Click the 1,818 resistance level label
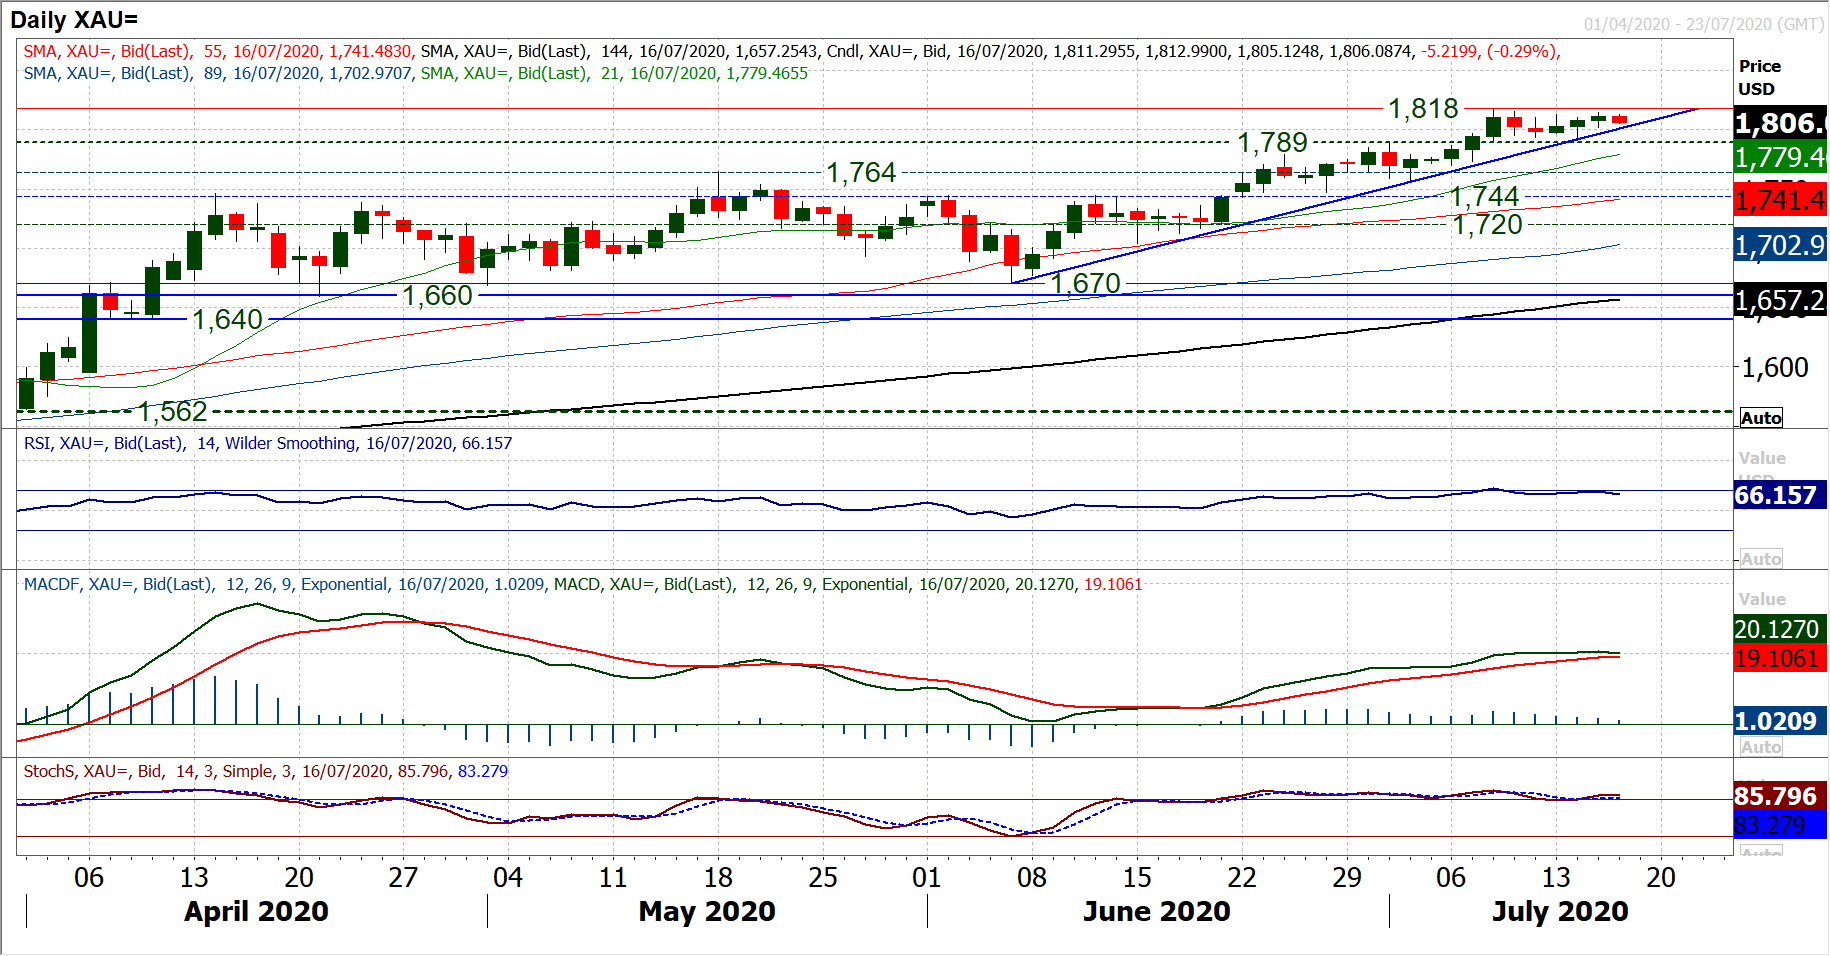 (1423, 108)
